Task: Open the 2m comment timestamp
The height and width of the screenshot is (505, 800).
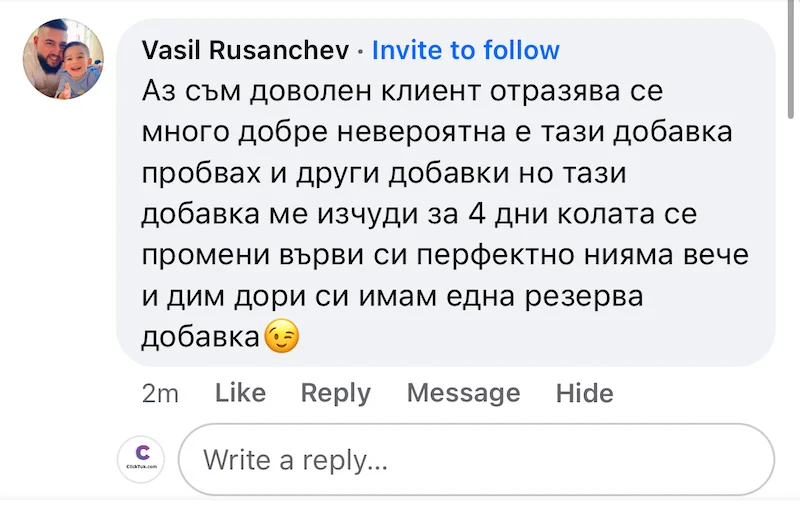Action: tap(160, 393)
